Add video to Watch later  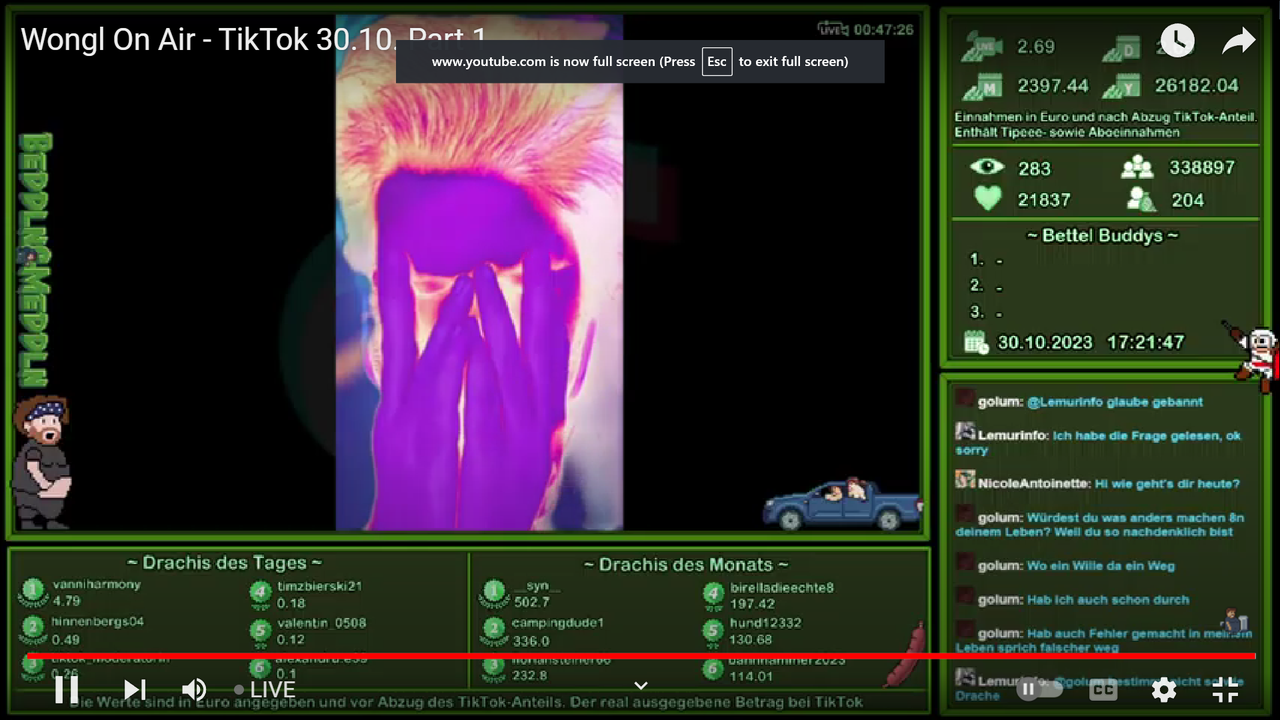tap(1177, 40)
